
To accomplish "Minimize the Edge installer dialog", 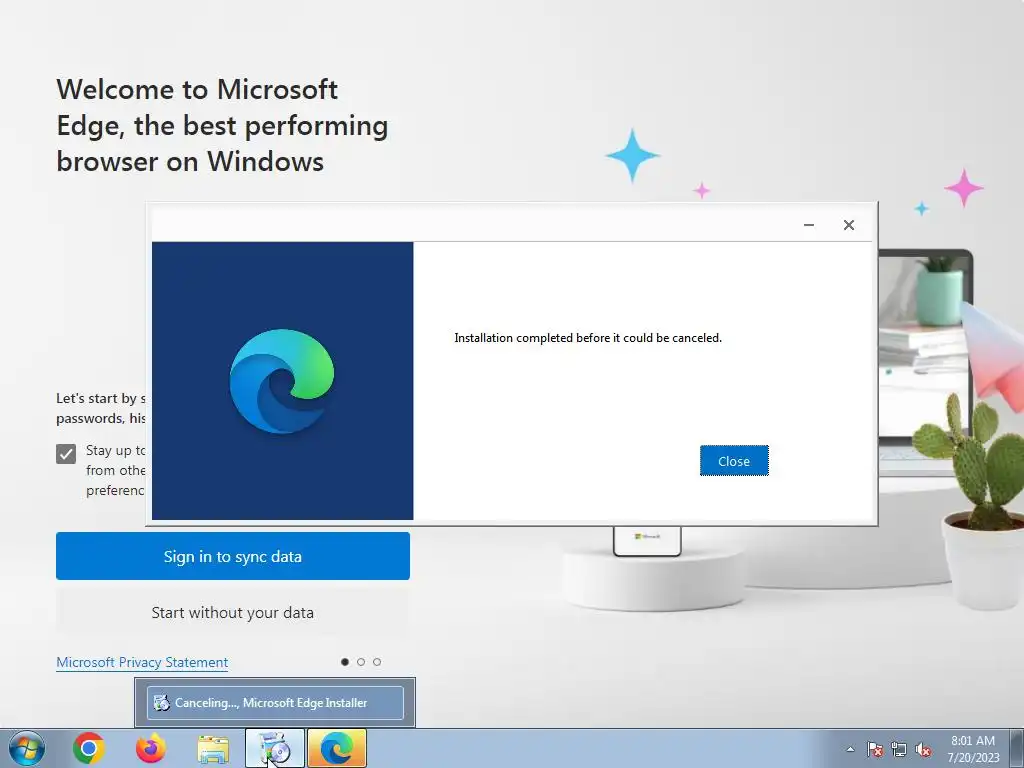I will coord(808,225).
